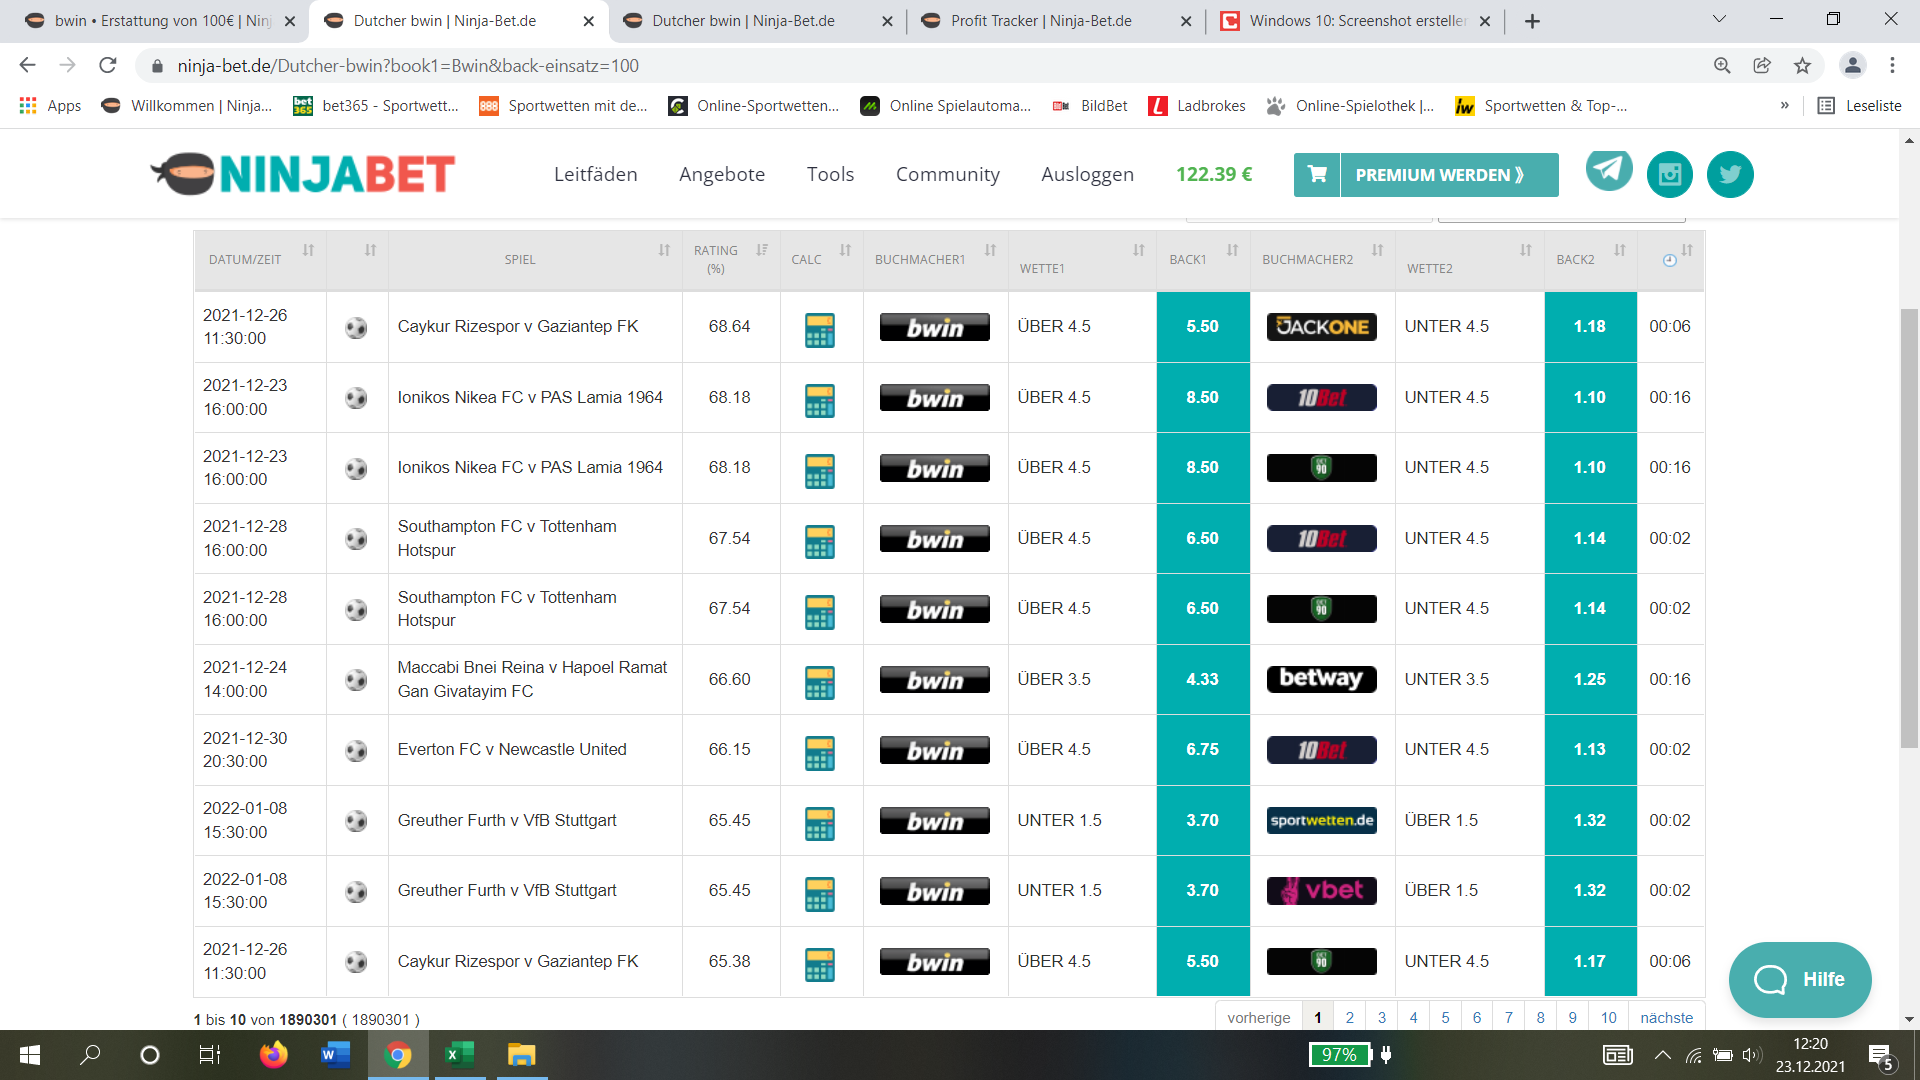The image size is (1920, 1080).
Task: Click 10Bet logo in Everton row
Action: pyautogui.click(x=1321, y=750)
